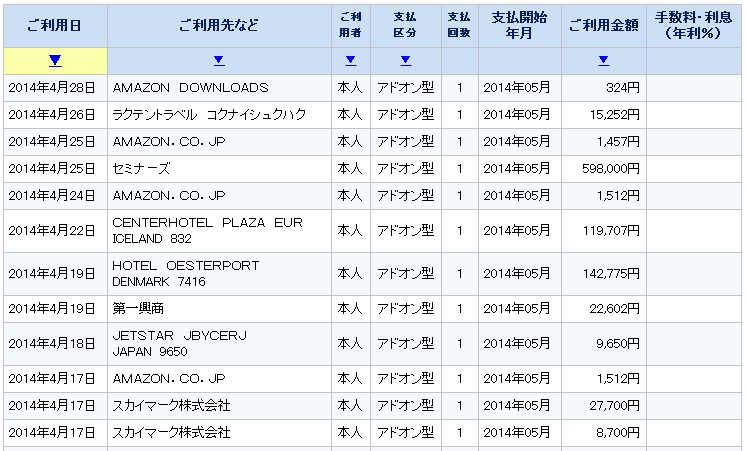Click AMAZON. CO. JP on 4月24日 row
Screen dimensions: 746x451
coord(169,196)
